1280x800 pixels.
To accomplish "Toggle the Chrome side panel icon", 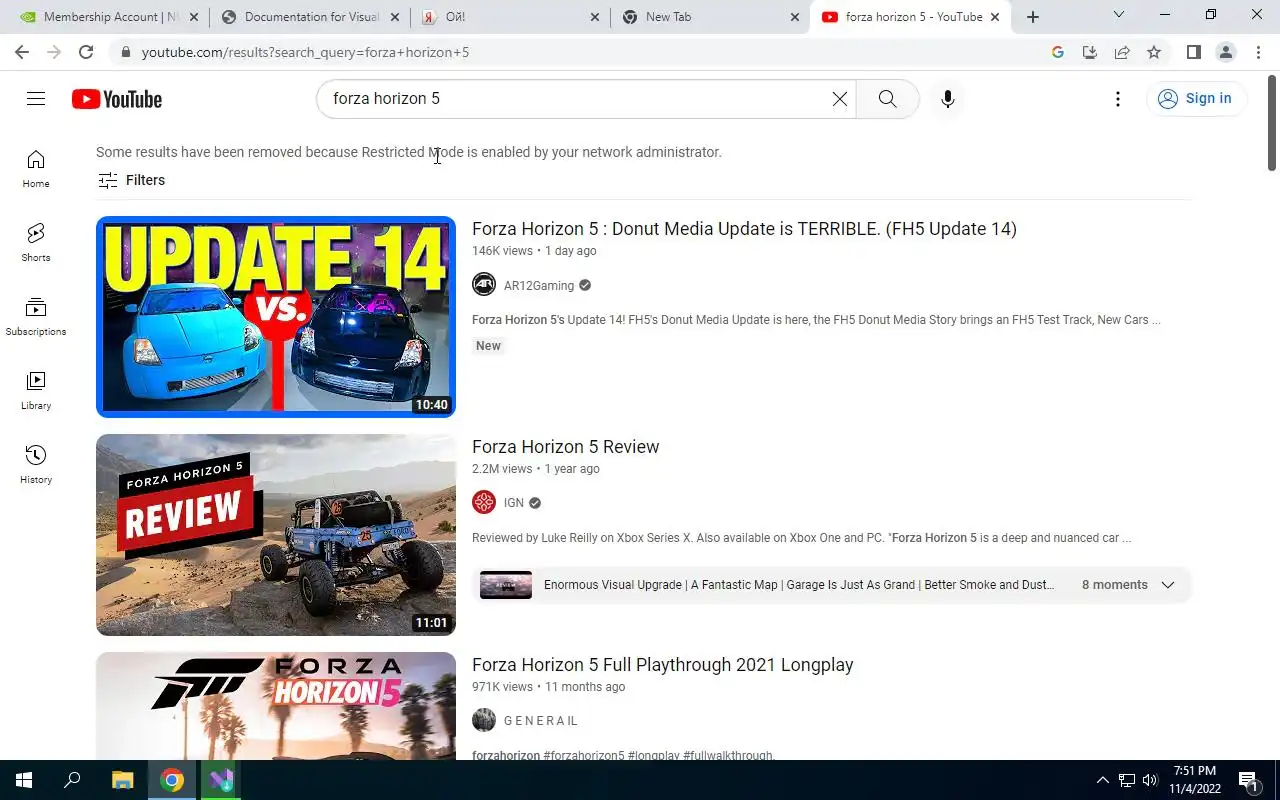I will (1193, 52).
